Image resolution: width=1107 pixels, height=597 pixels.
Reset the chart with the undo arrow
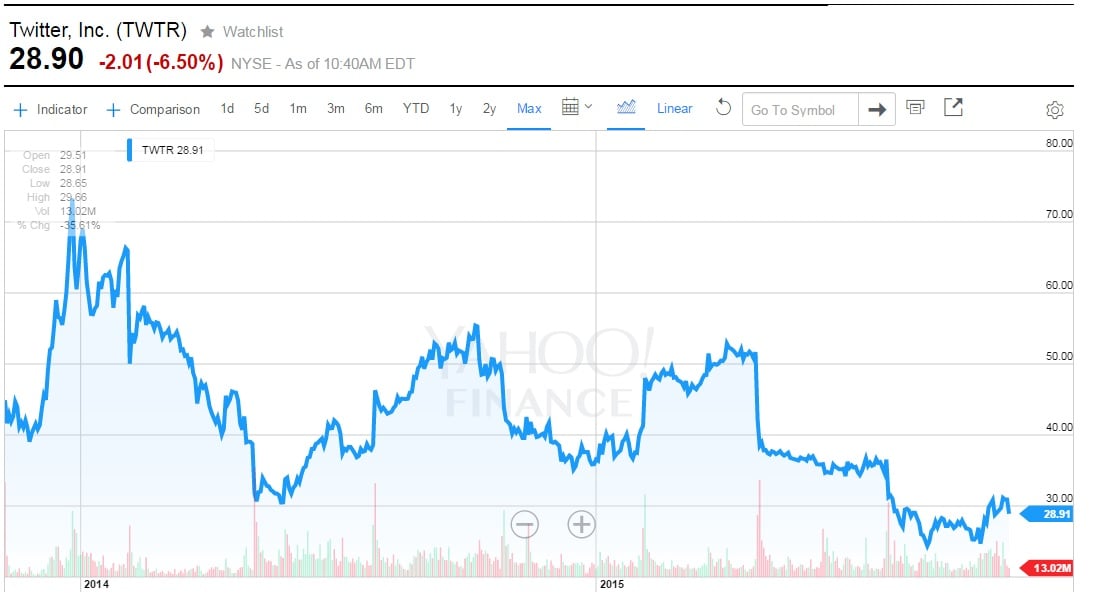[x=723, y=108]
